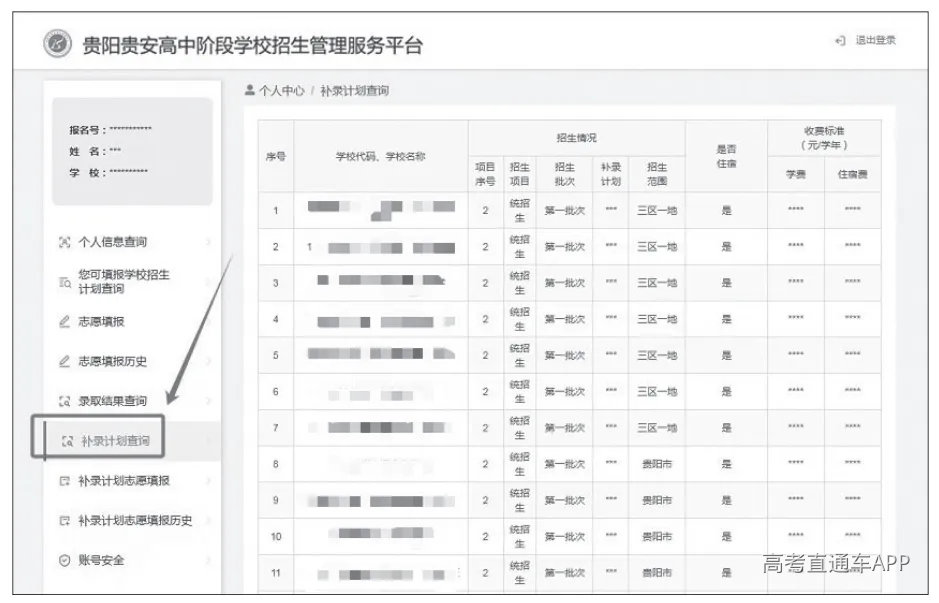Open 您可填报学校招生计划查询 menu item
Screen dimensions: 939x603
[x=124, y=281]
